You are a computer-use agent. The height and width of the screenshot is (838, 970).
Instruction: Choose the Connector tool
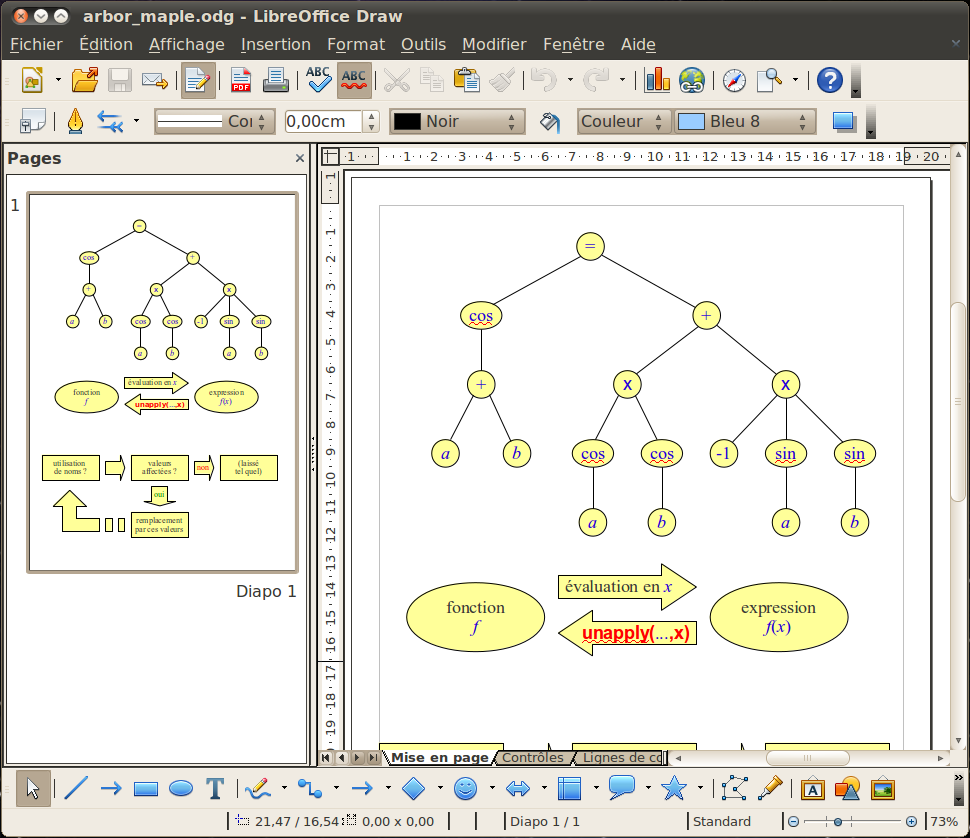[x=310, y=789]
